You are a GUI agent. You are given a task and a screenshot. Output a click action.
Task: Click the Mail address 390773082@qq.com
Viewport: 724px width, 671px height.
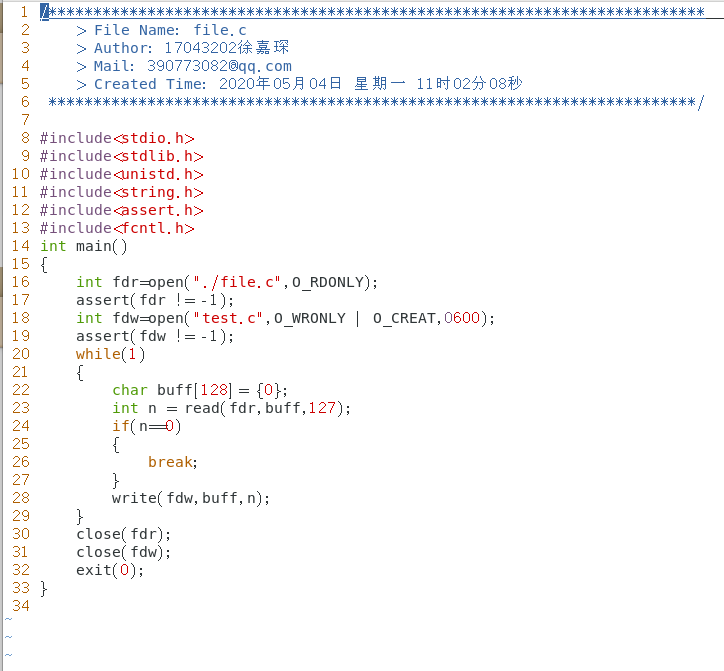219,66
